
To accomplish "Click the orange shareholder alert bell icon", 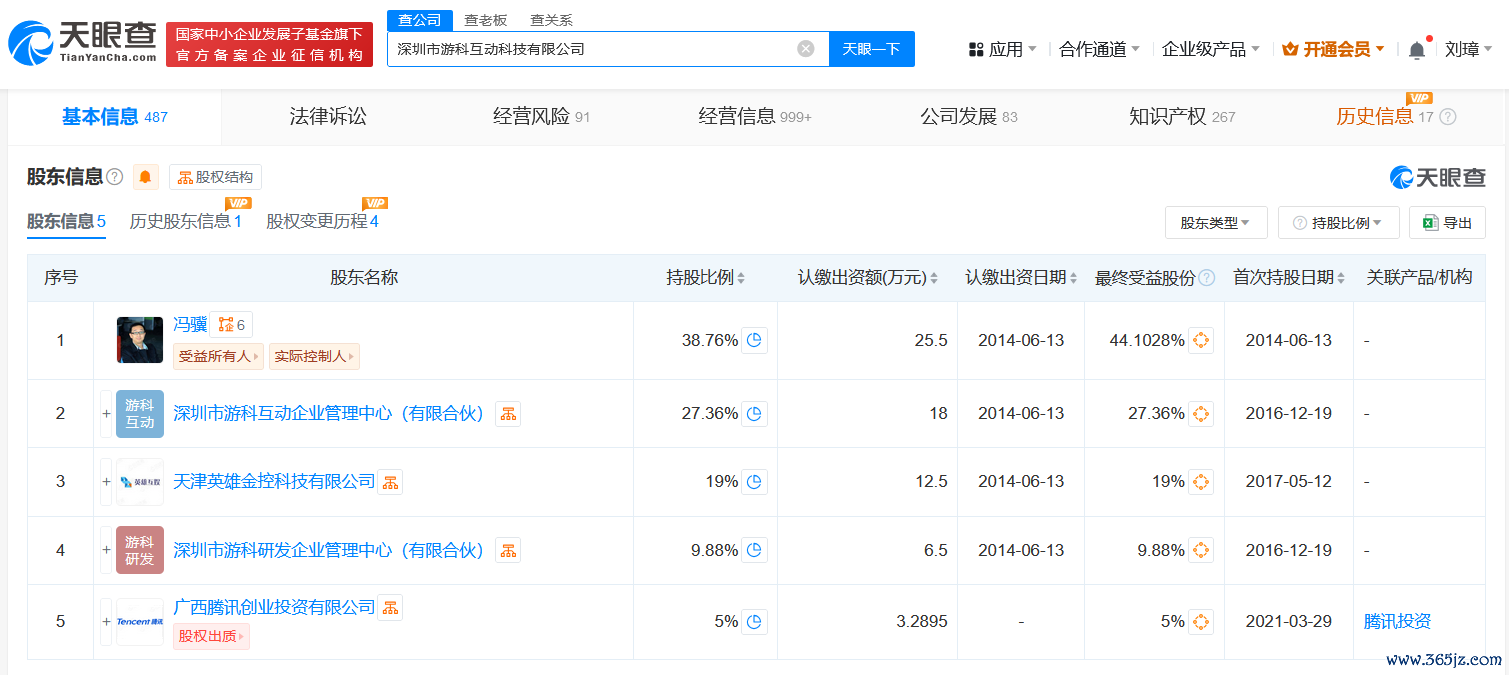I will 146,177.
